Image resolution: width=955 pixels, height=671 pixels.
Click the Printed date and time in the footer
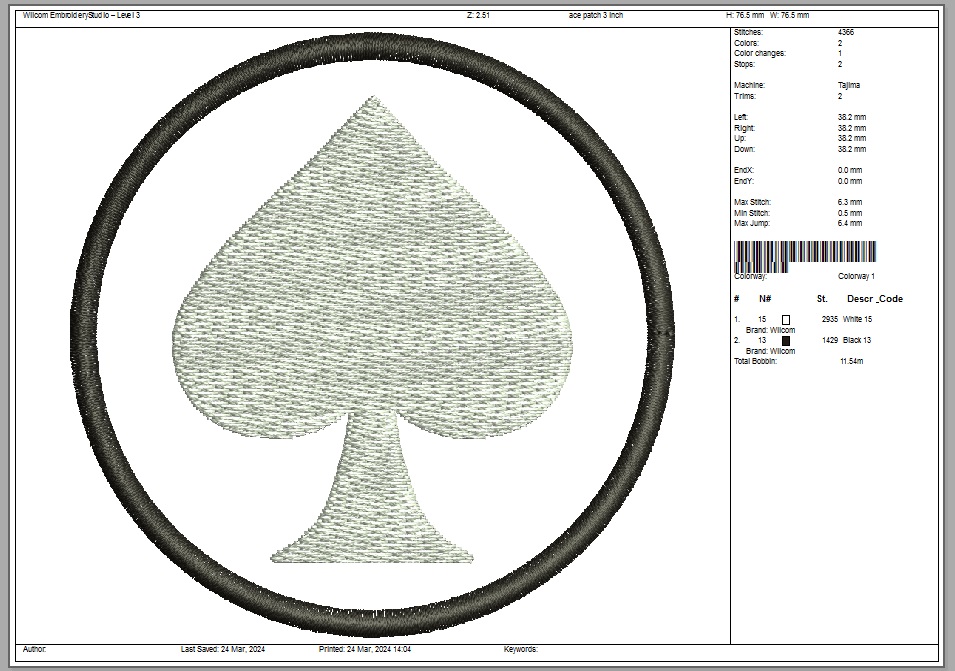click(365, 649)
